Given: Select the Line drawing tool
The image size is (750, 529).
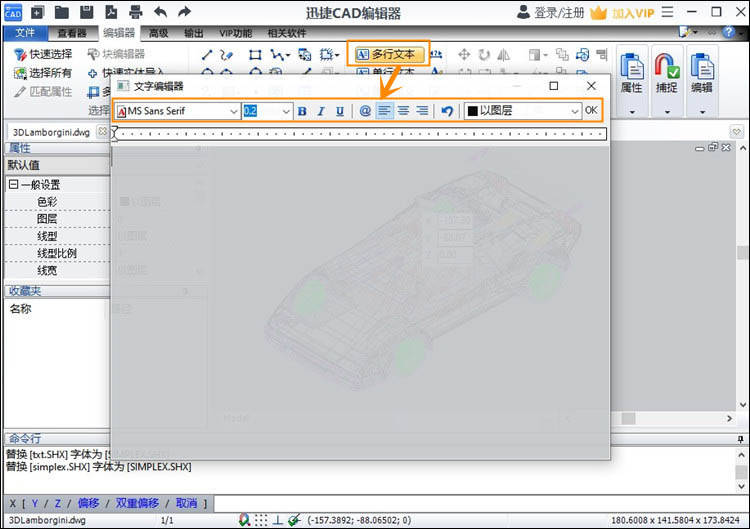Looking at the screenshot, I should (207, 55).
